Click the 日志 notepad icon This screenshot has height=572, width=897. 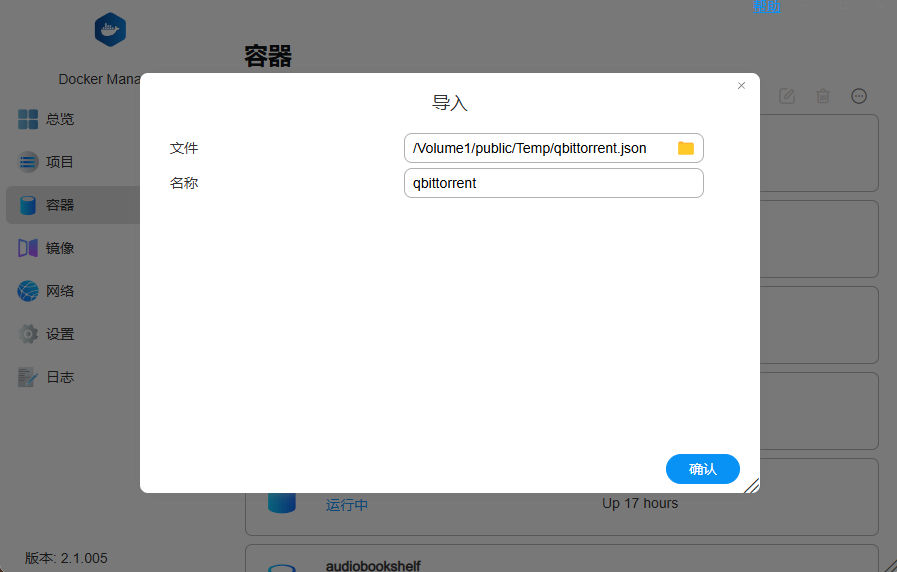click(x=28, y=377)
